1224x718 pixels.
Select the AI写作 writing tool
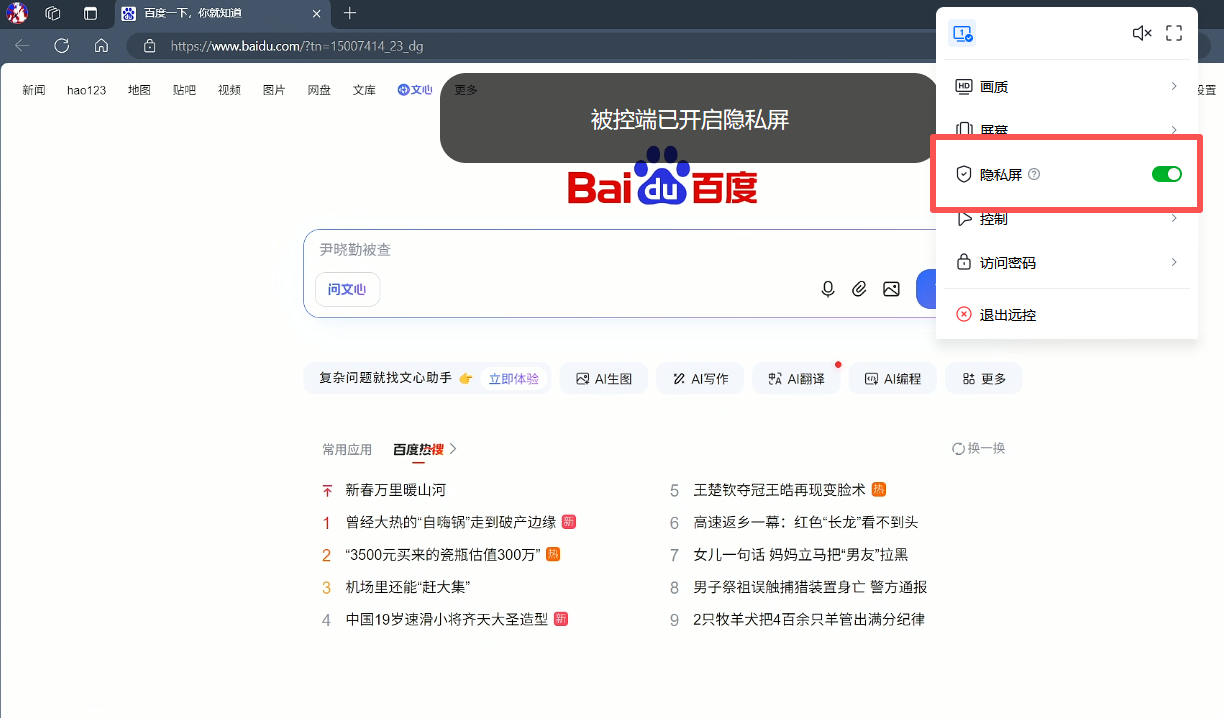tap(699, 378)
